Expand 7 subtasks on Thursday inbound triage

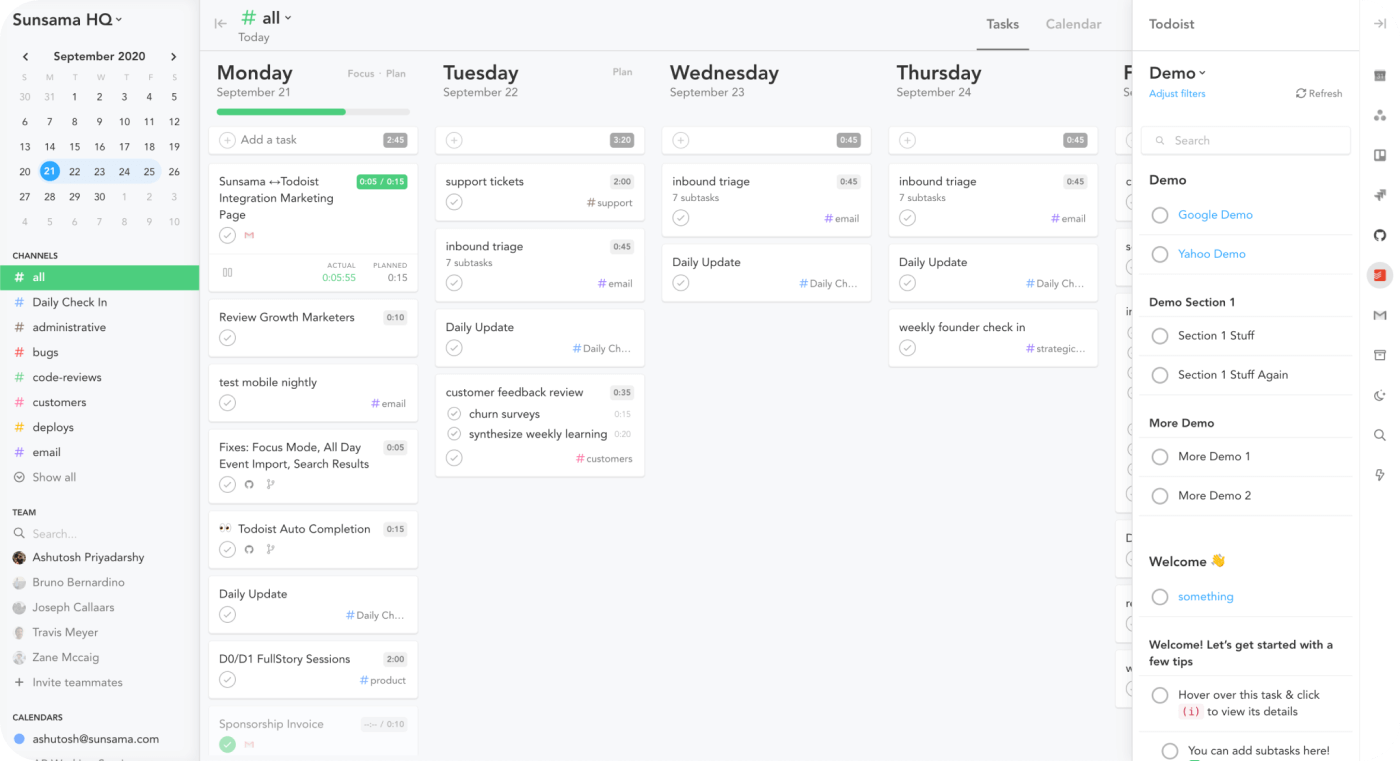(x=922, y=198)
